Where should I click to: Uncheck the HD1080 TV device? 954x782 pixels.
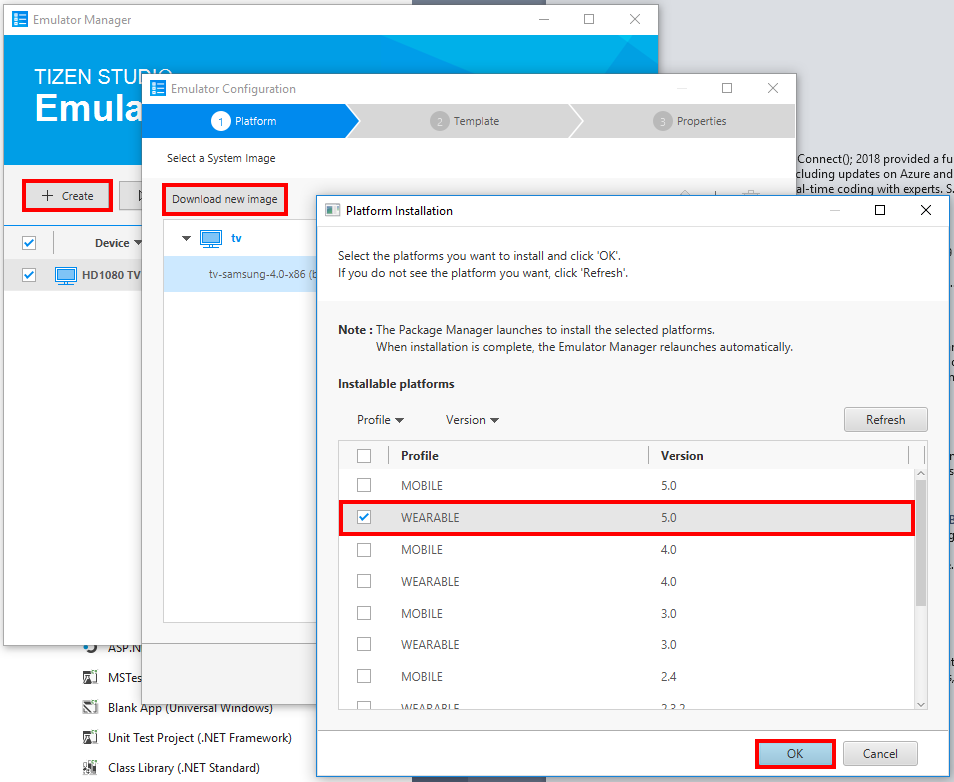click(28, 274)
